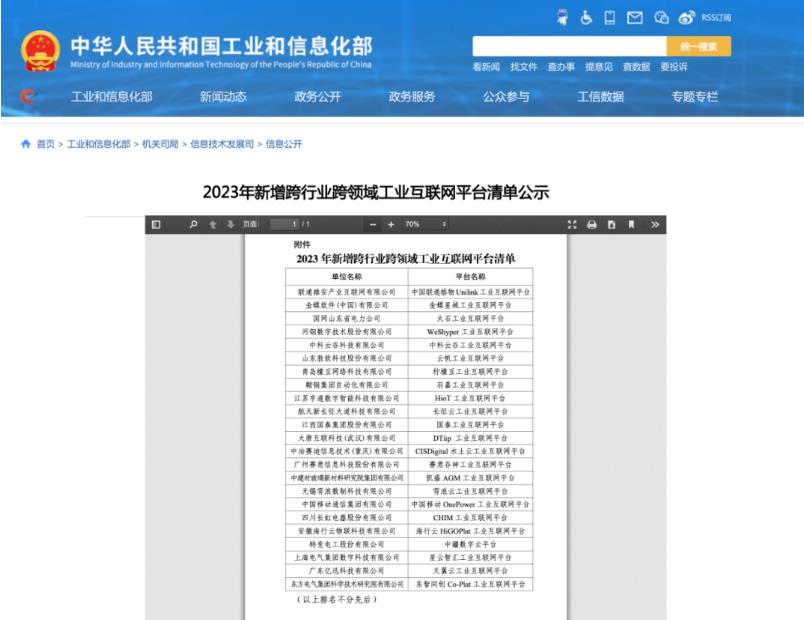
Task: Click 信息技术发展司 in the breadcrumb
Action: 222,144
